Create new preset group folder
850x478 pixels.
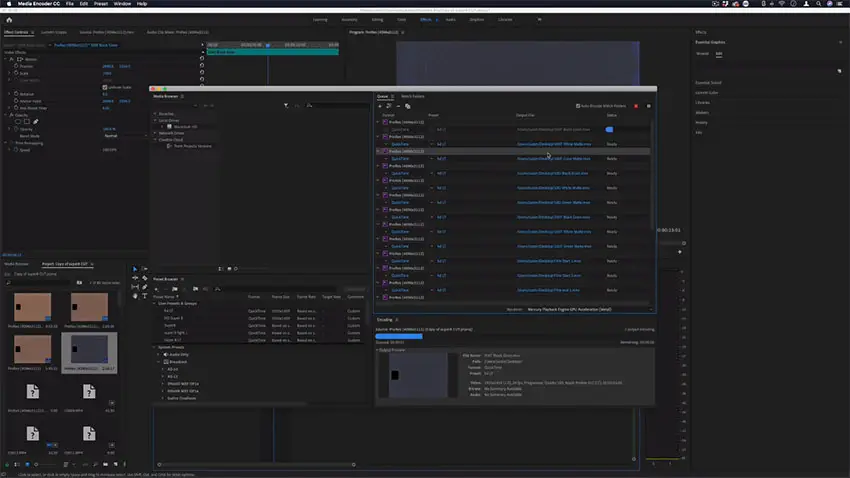coord(175,289)
